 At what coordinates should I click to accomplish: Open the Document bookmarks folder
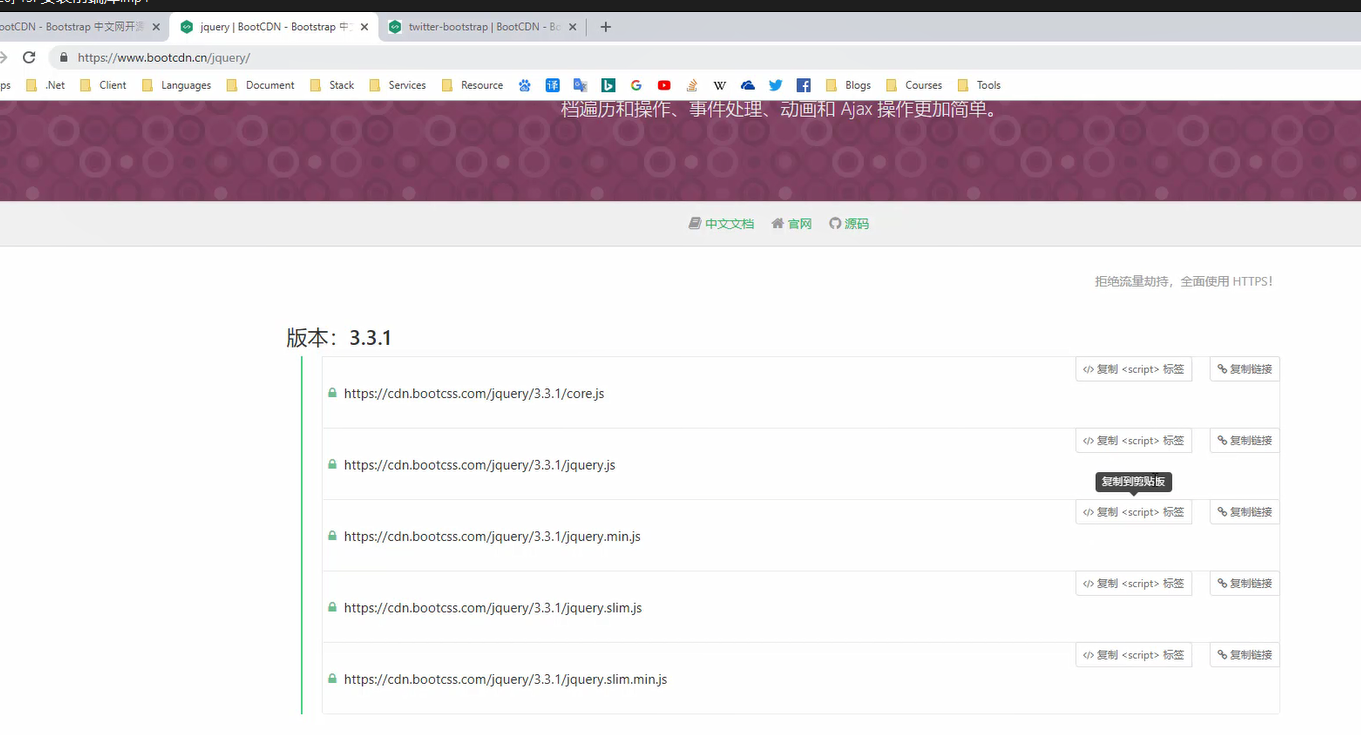pos(261,85)
